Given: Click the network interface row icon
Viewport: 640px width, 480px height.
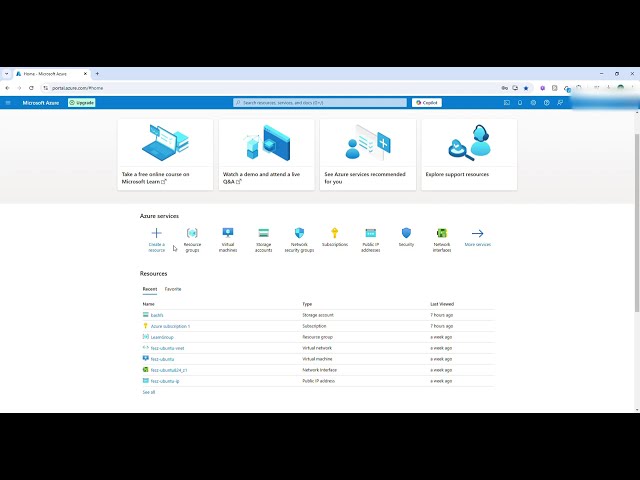Looking at the screenshot, I should coord(145,369).
